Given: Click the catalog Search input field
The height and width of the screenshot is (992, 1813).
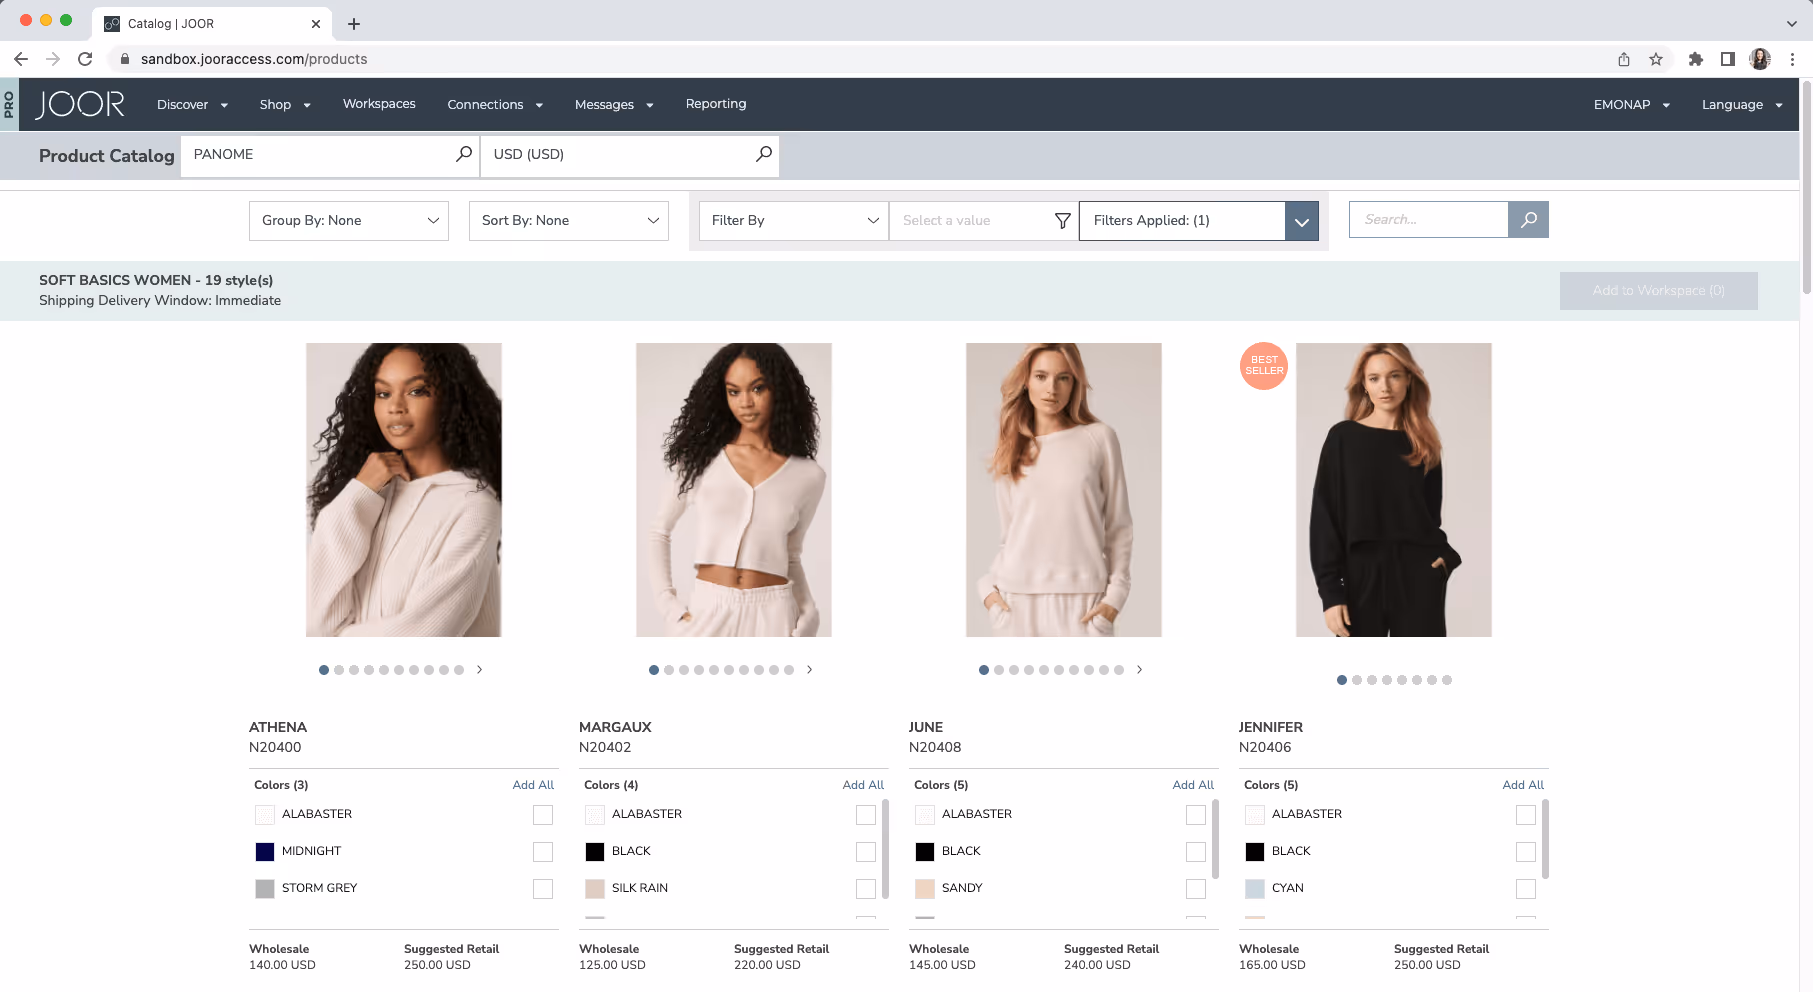Looking at the screenshot, I should tap(1428, 220).
